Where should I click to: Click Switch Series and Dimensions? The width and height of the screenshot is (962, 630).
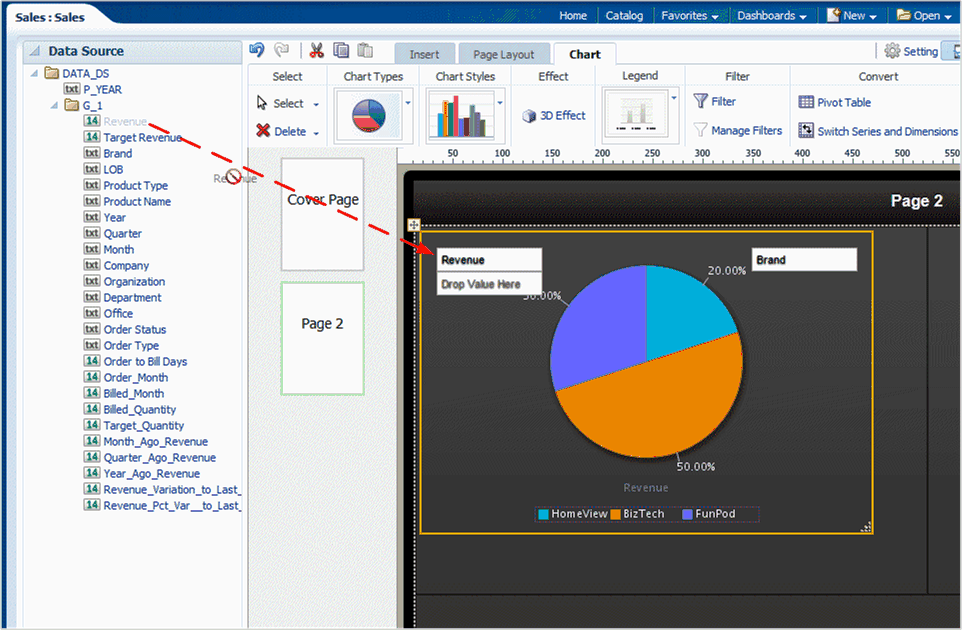[x=878, y=131]
